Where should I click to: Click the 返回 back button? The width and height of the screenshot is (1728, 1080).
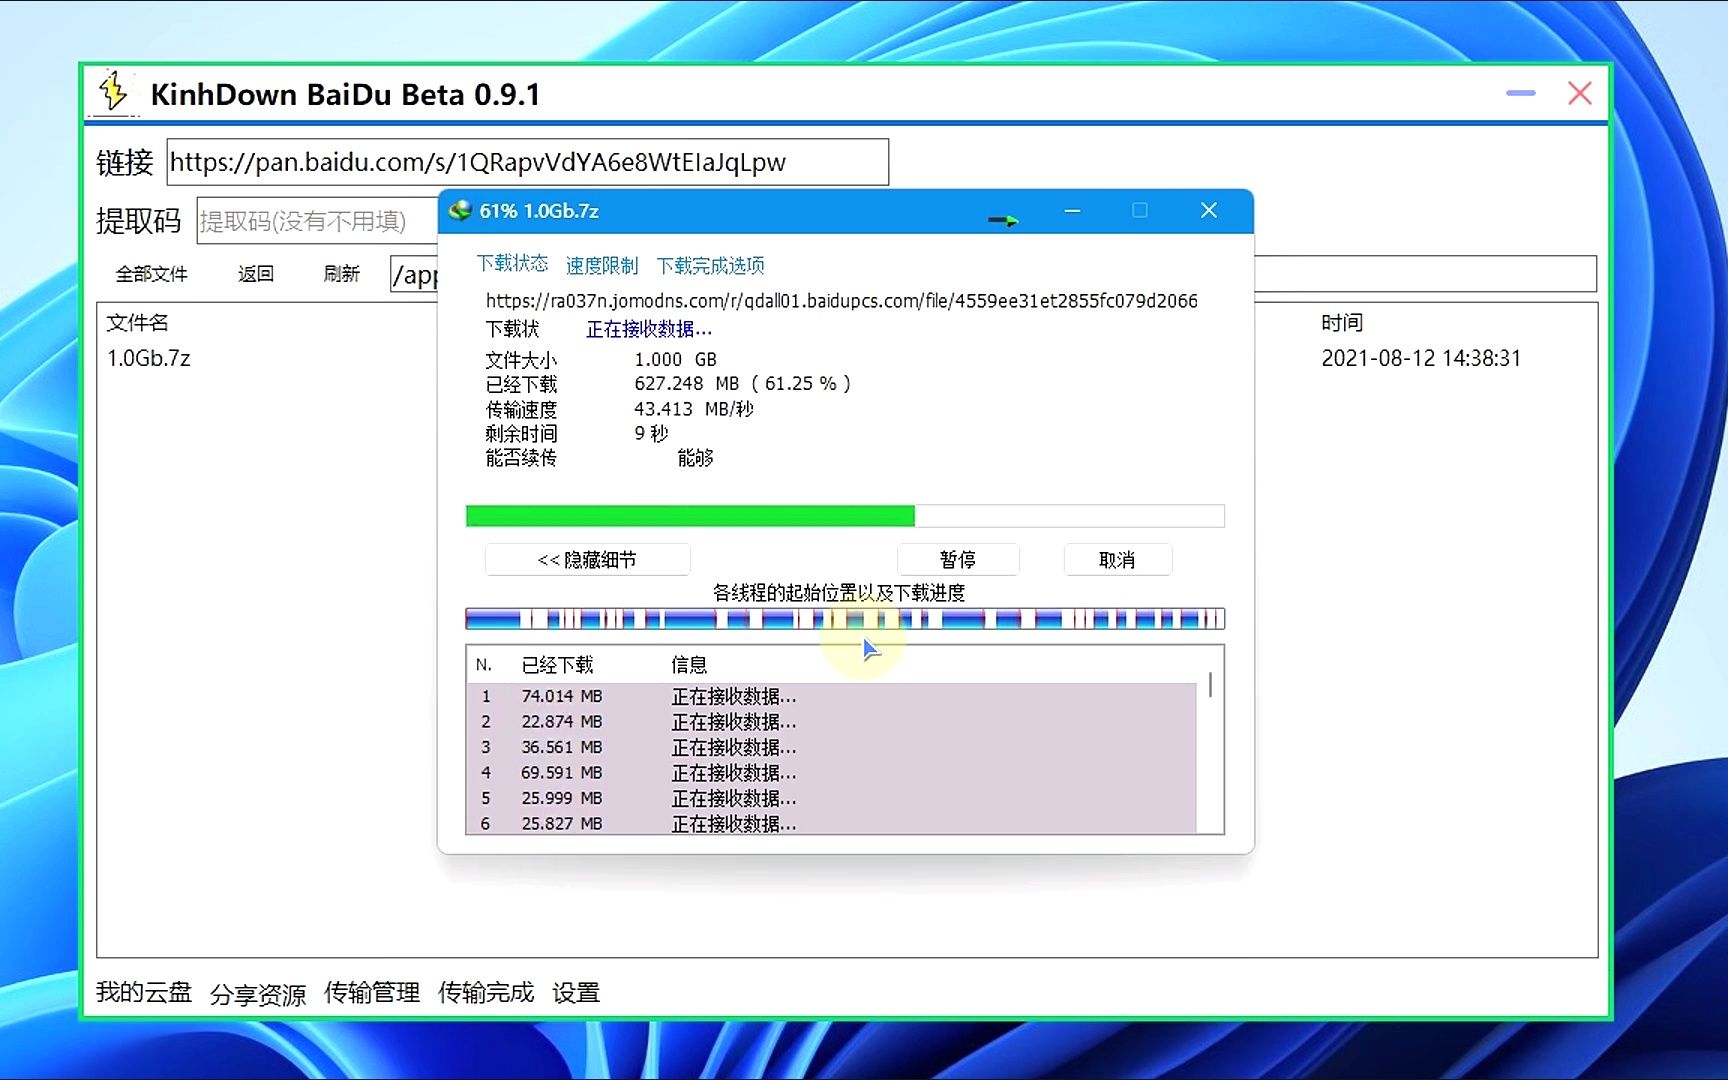coord(256,274)
